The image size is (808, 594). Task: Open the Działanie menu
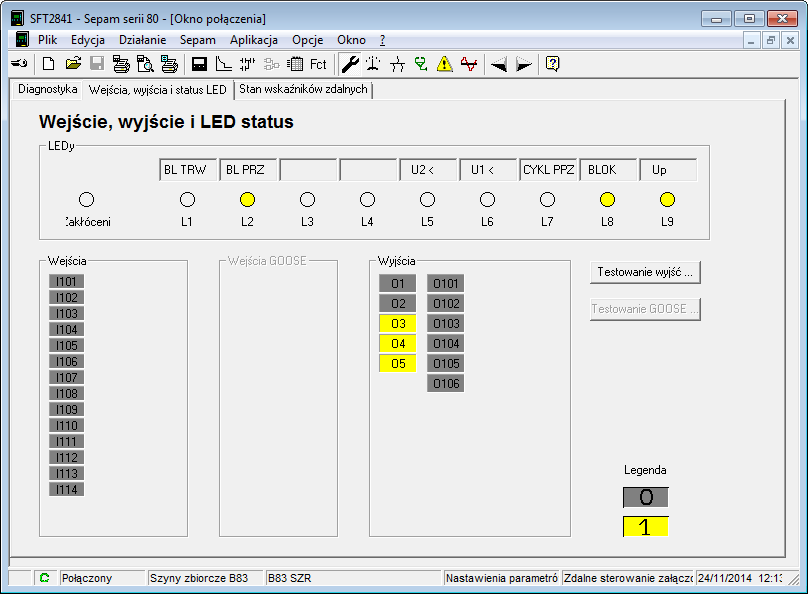pos(142,40)
